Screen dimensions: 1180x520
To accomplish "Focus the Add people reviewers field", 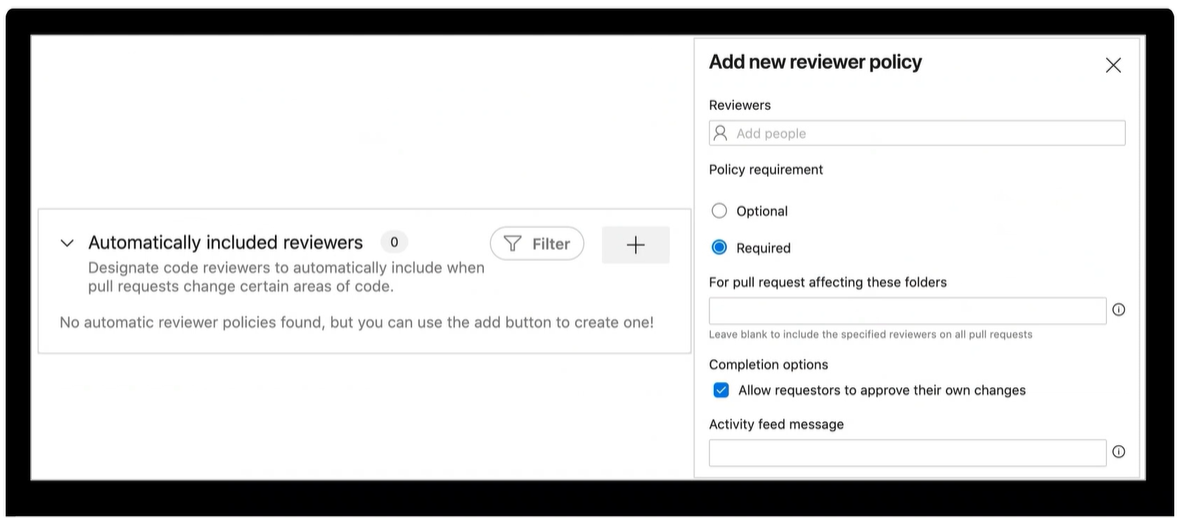I will [x=917, y=133].
